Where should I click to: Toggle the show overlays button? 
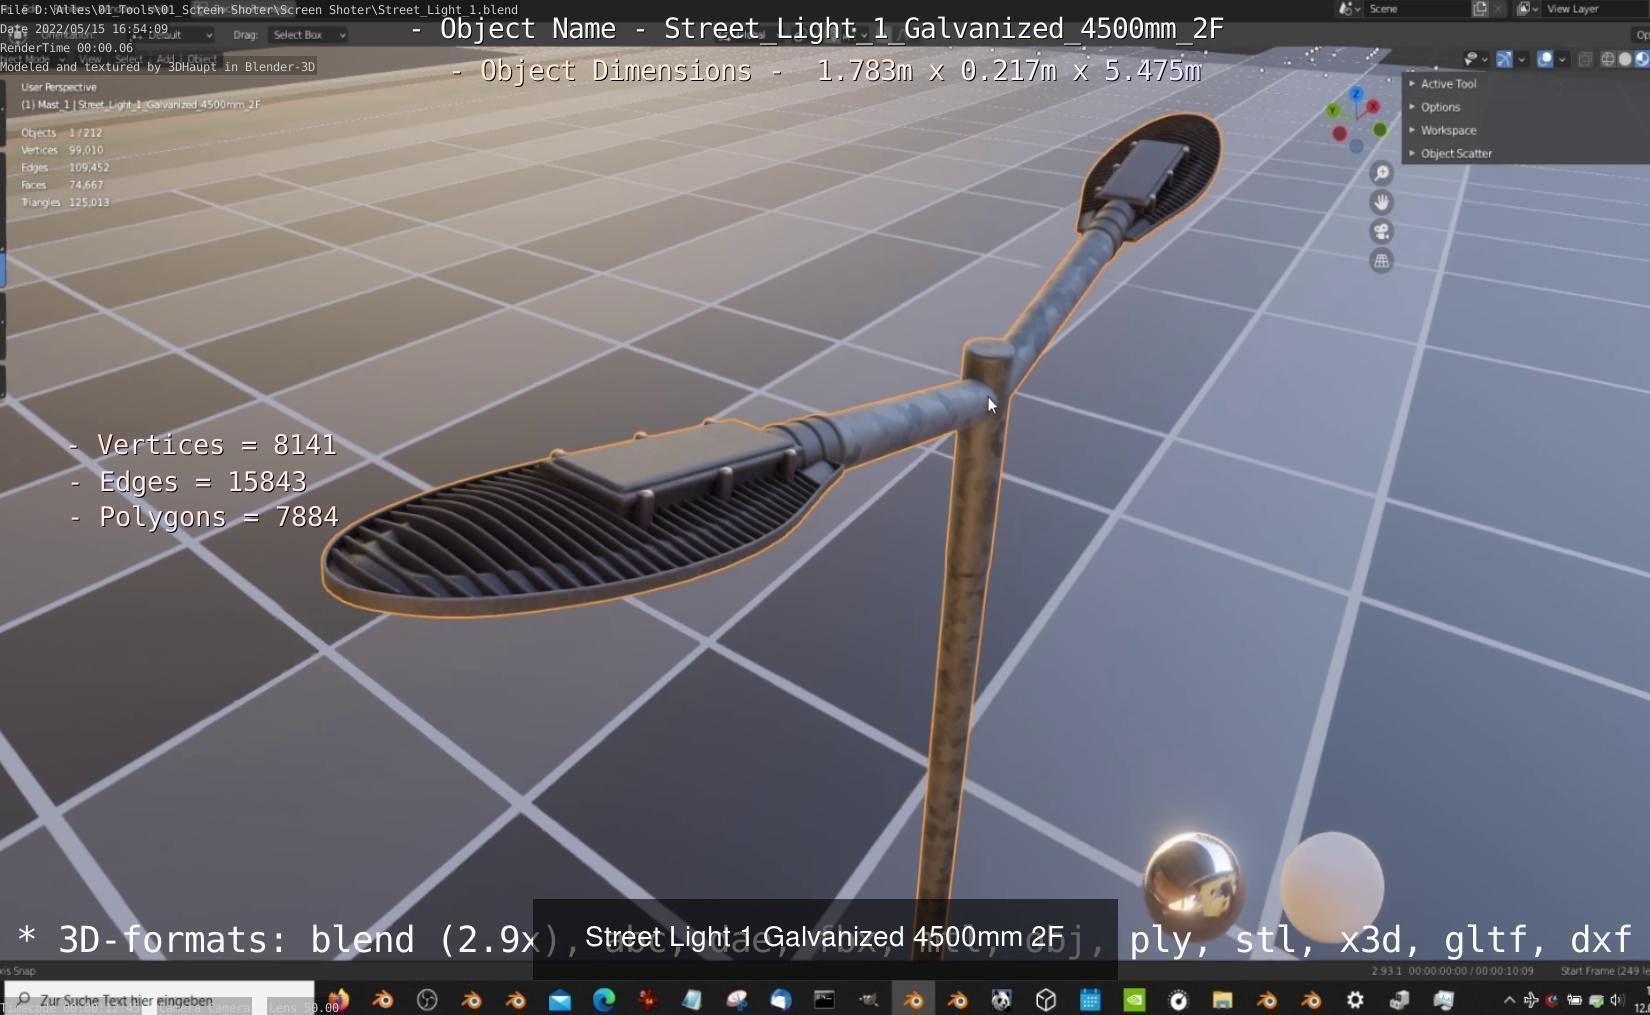click(1545, 59)
